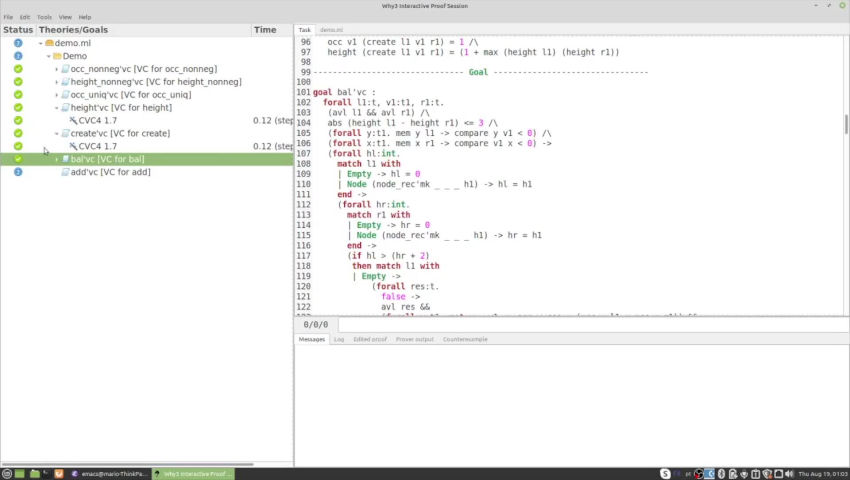Screen dimensions: 850x480
Task: Switch to the demo.ml source tab
Action: click(x=331, y=30)
